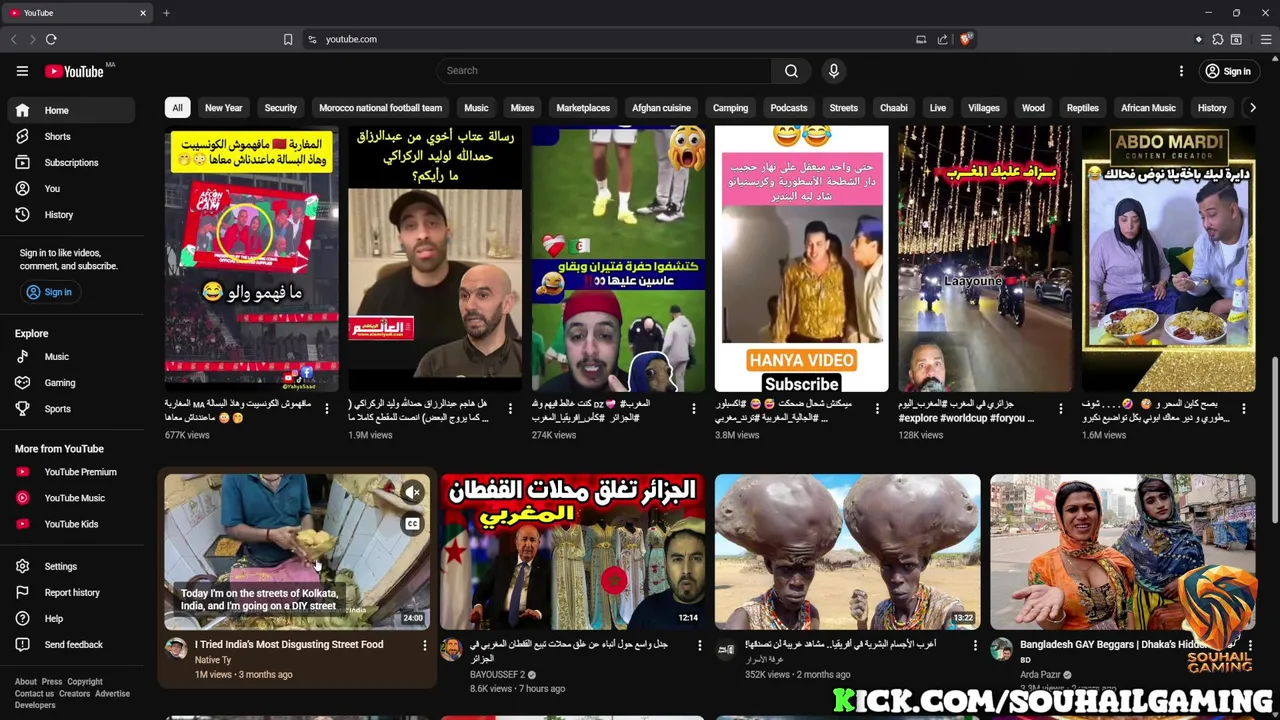Viewport: 1280px width, 720px height.
Task: Select the Podcasts filter chip
Action: (788, 108)
